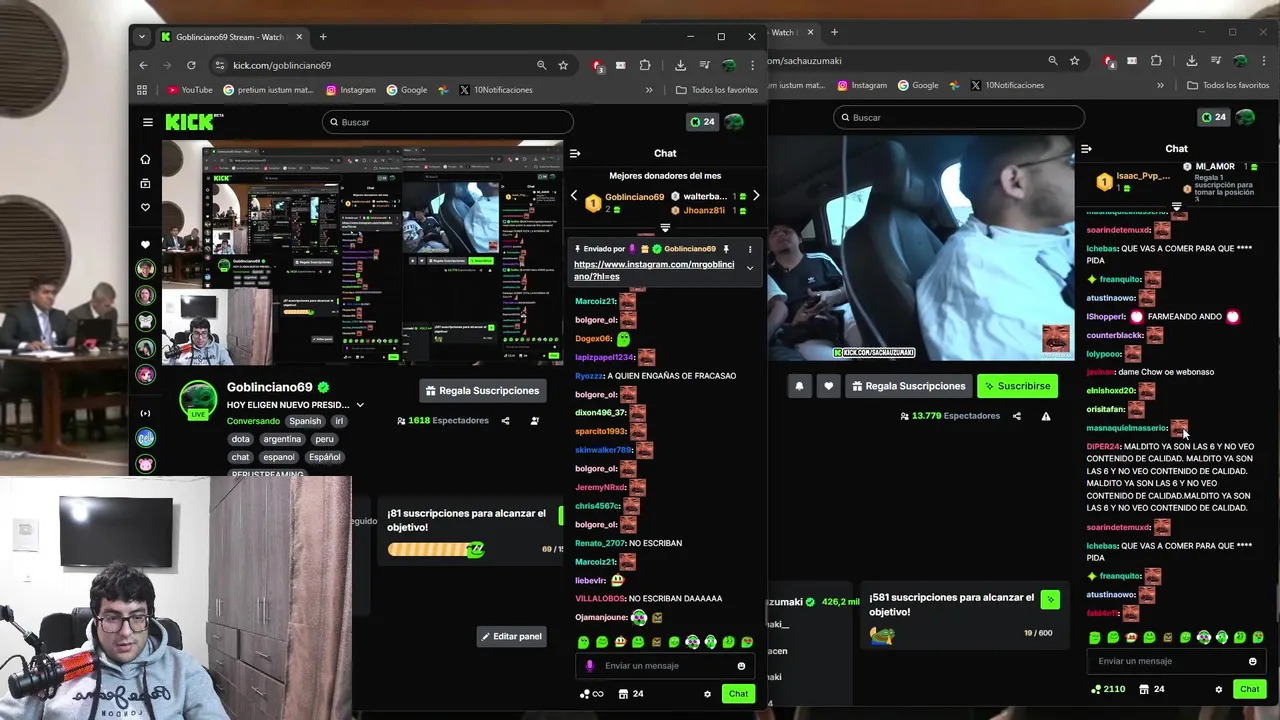Screen dimensions: 1280x720
Task: Click Regala Suscripciones in Goblinciano69 window
Action: pos(482,391)
